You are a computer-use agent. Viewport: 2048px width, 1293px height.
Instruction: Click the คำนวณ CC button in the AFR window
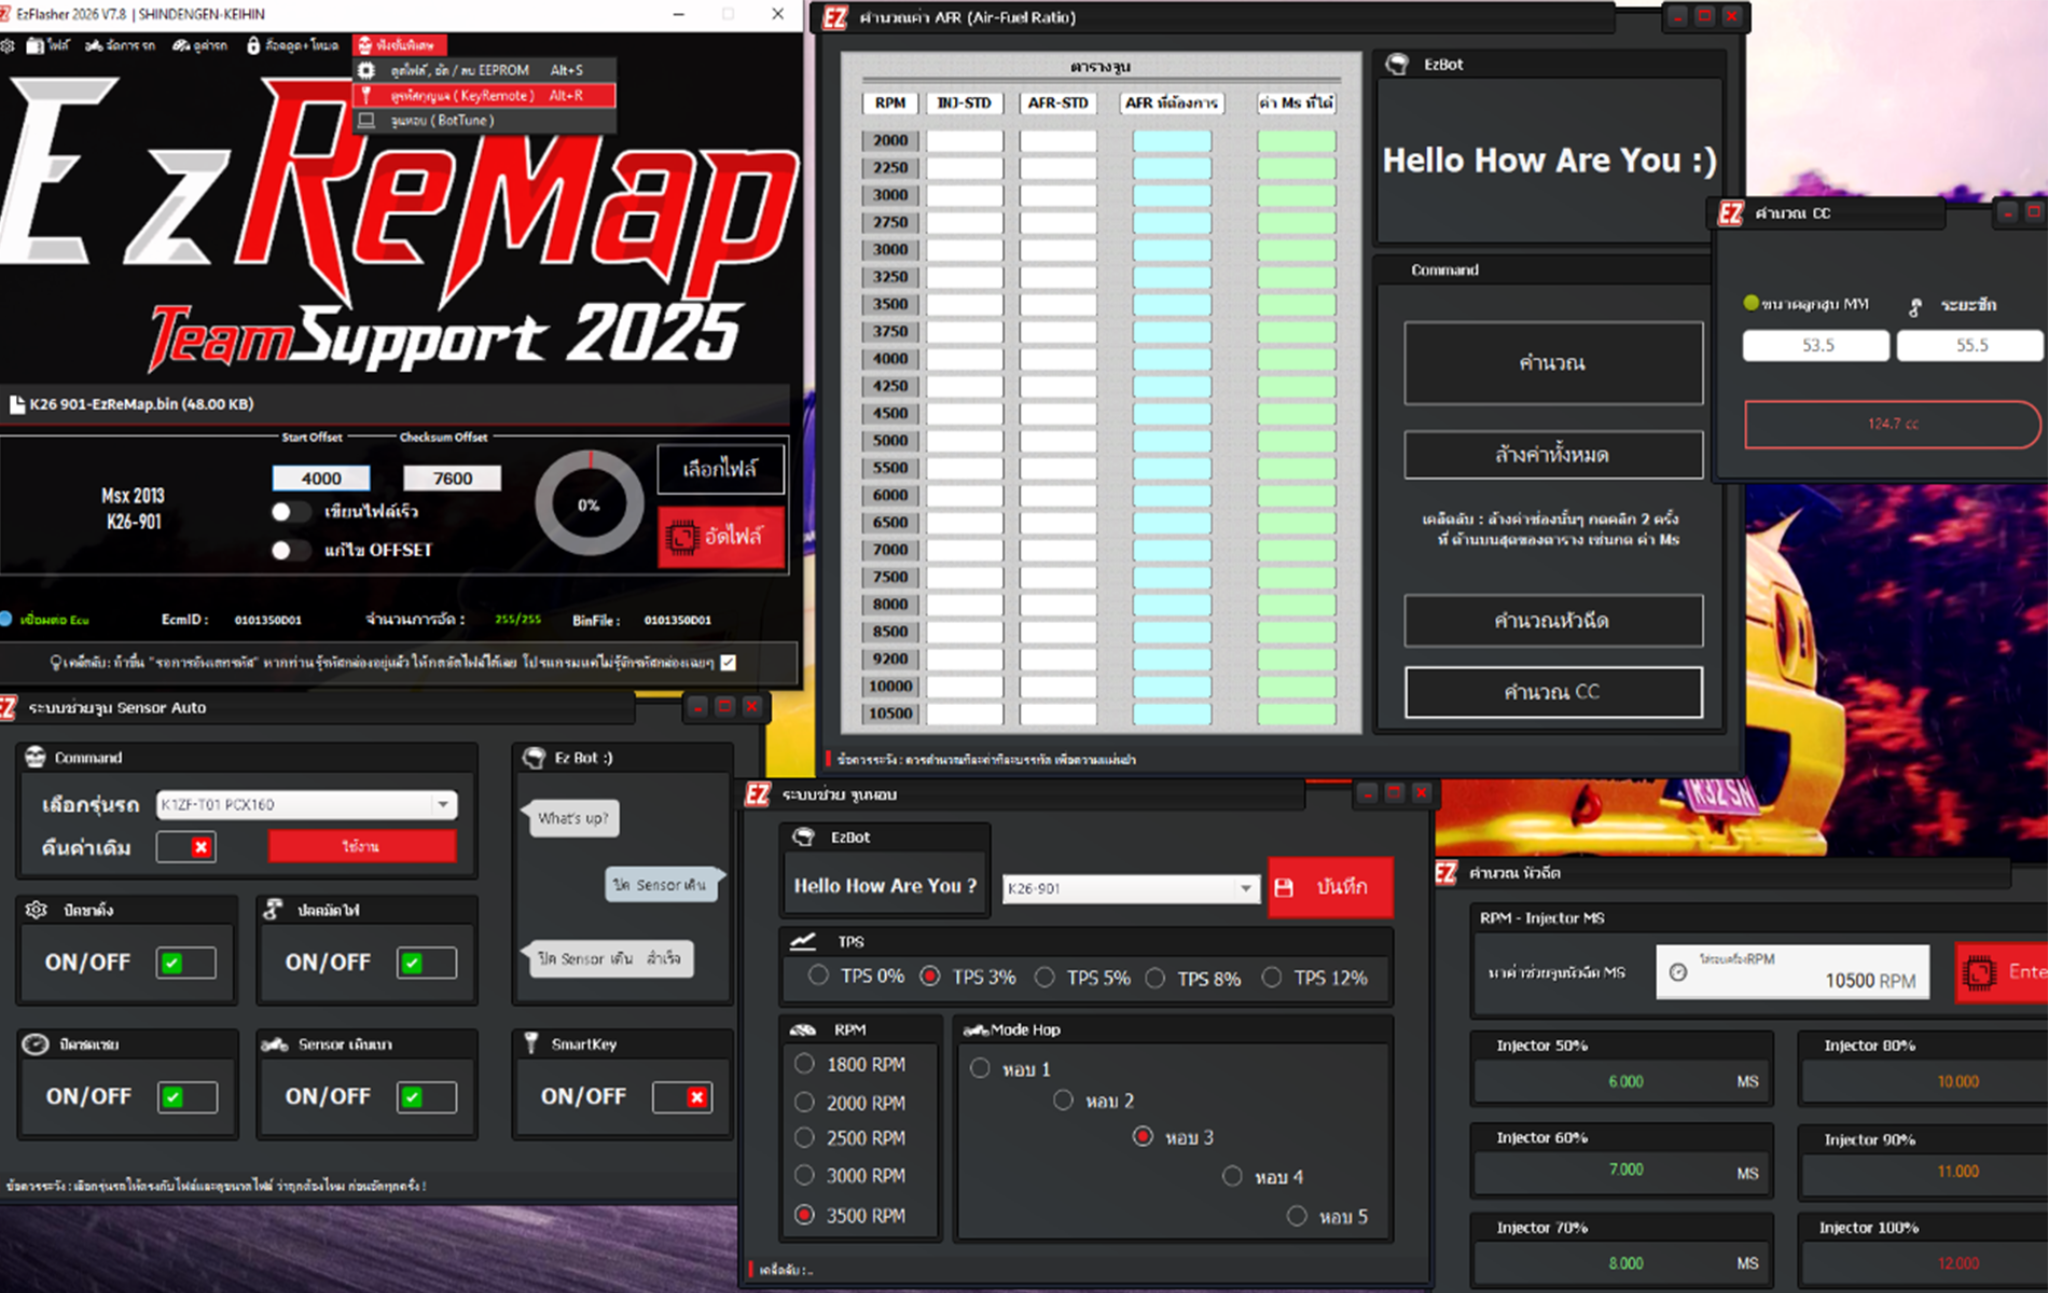pyautogui.click(x=1553, y=692)
